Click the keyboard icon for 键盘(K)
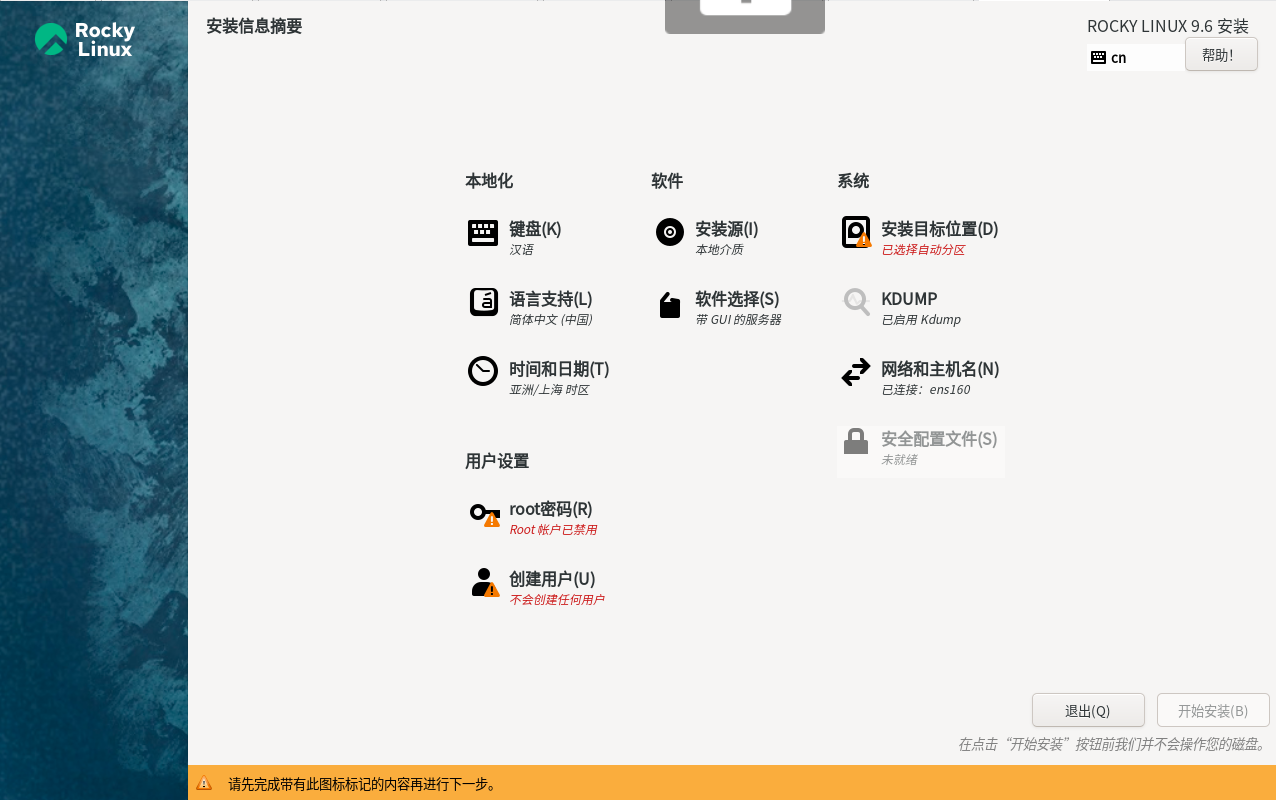Image resolution: width=1276 pixels, height=800 pixels. pyautogui.click(x=483, y=233)
